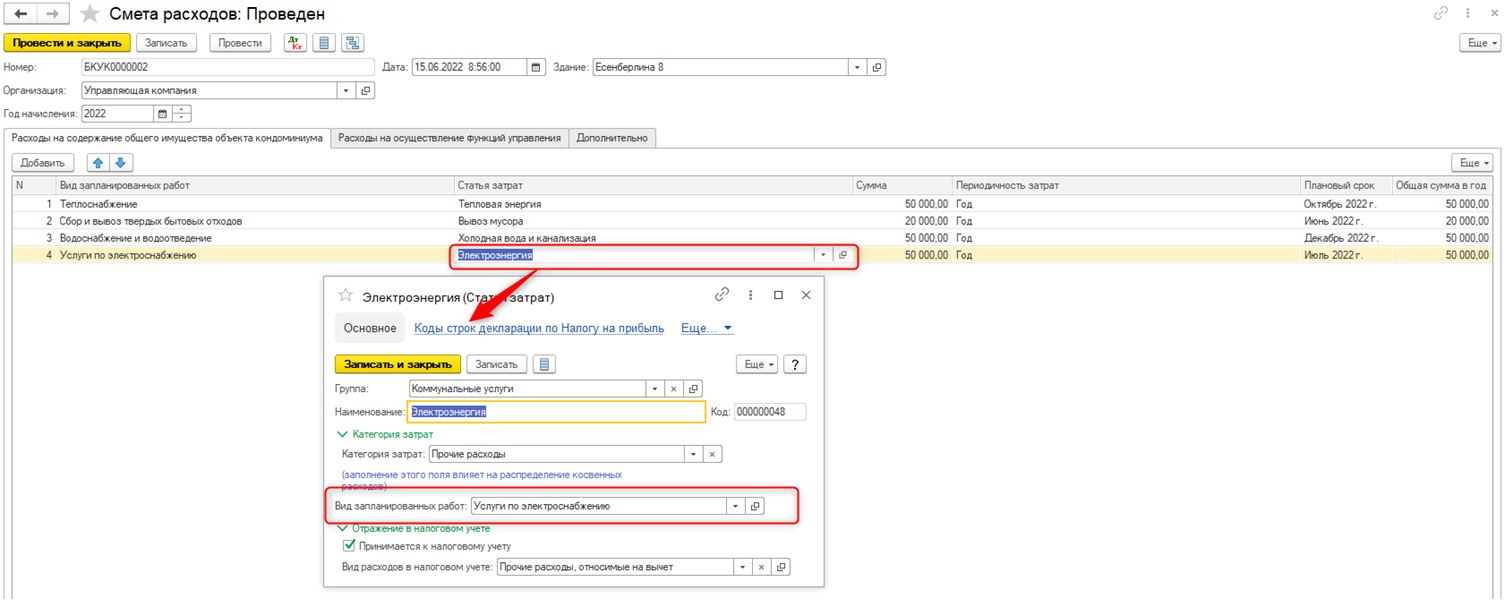Copy link to Электроэнергия dialog

pyautogui.click(x=722, y=295)
